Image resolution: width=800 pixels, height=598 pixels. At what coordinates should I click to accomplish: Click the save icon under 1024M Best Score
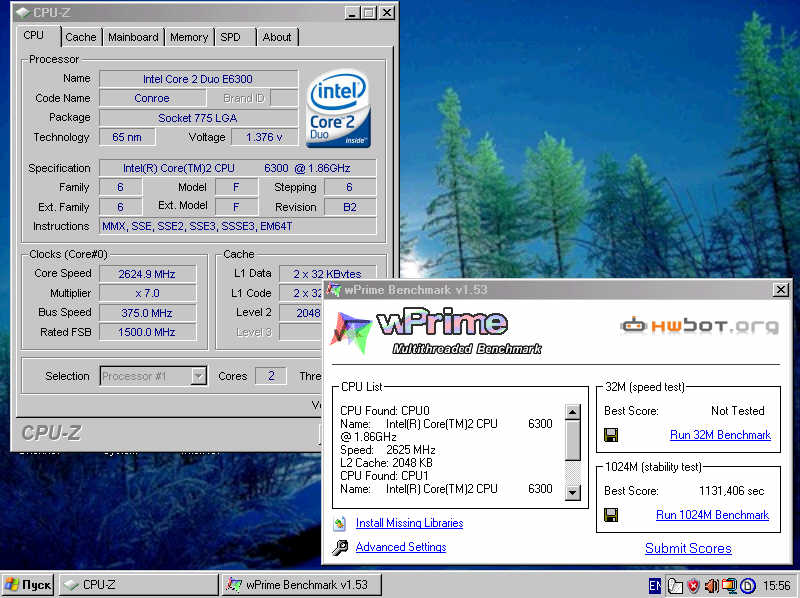point(611,515)
